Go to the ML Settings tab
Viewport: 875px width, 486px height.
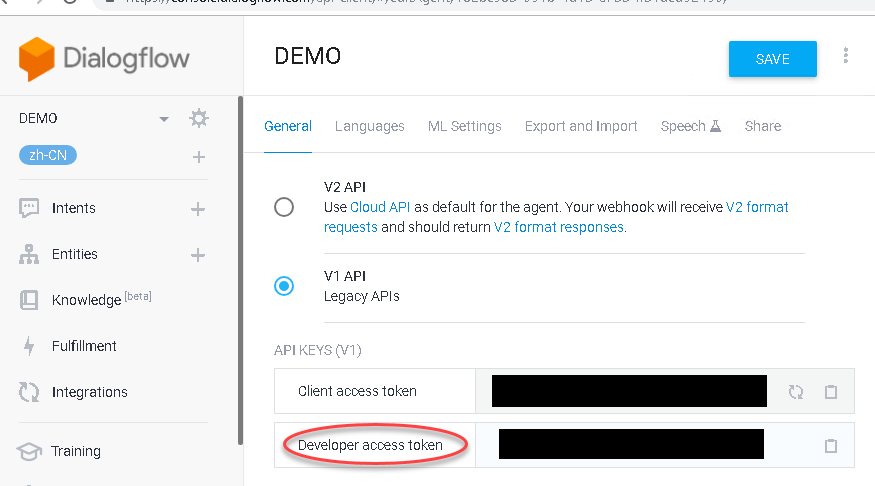[x=464, y=126]
